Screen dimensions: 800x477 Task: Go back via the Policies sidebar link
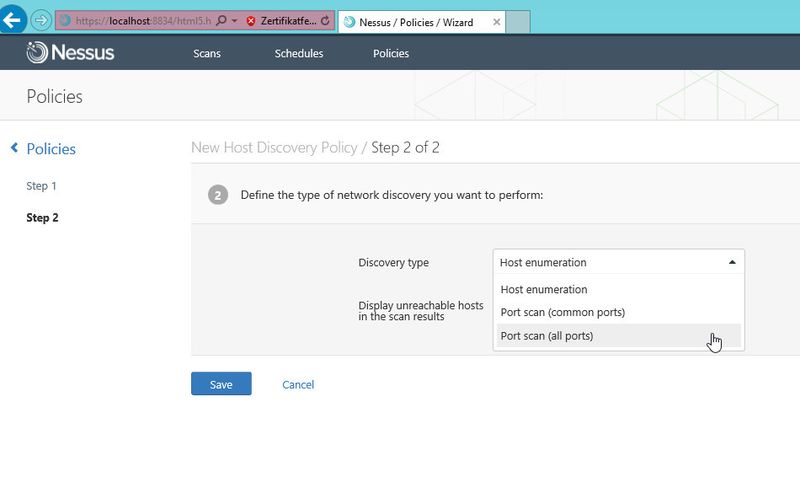tap(51, 149)
